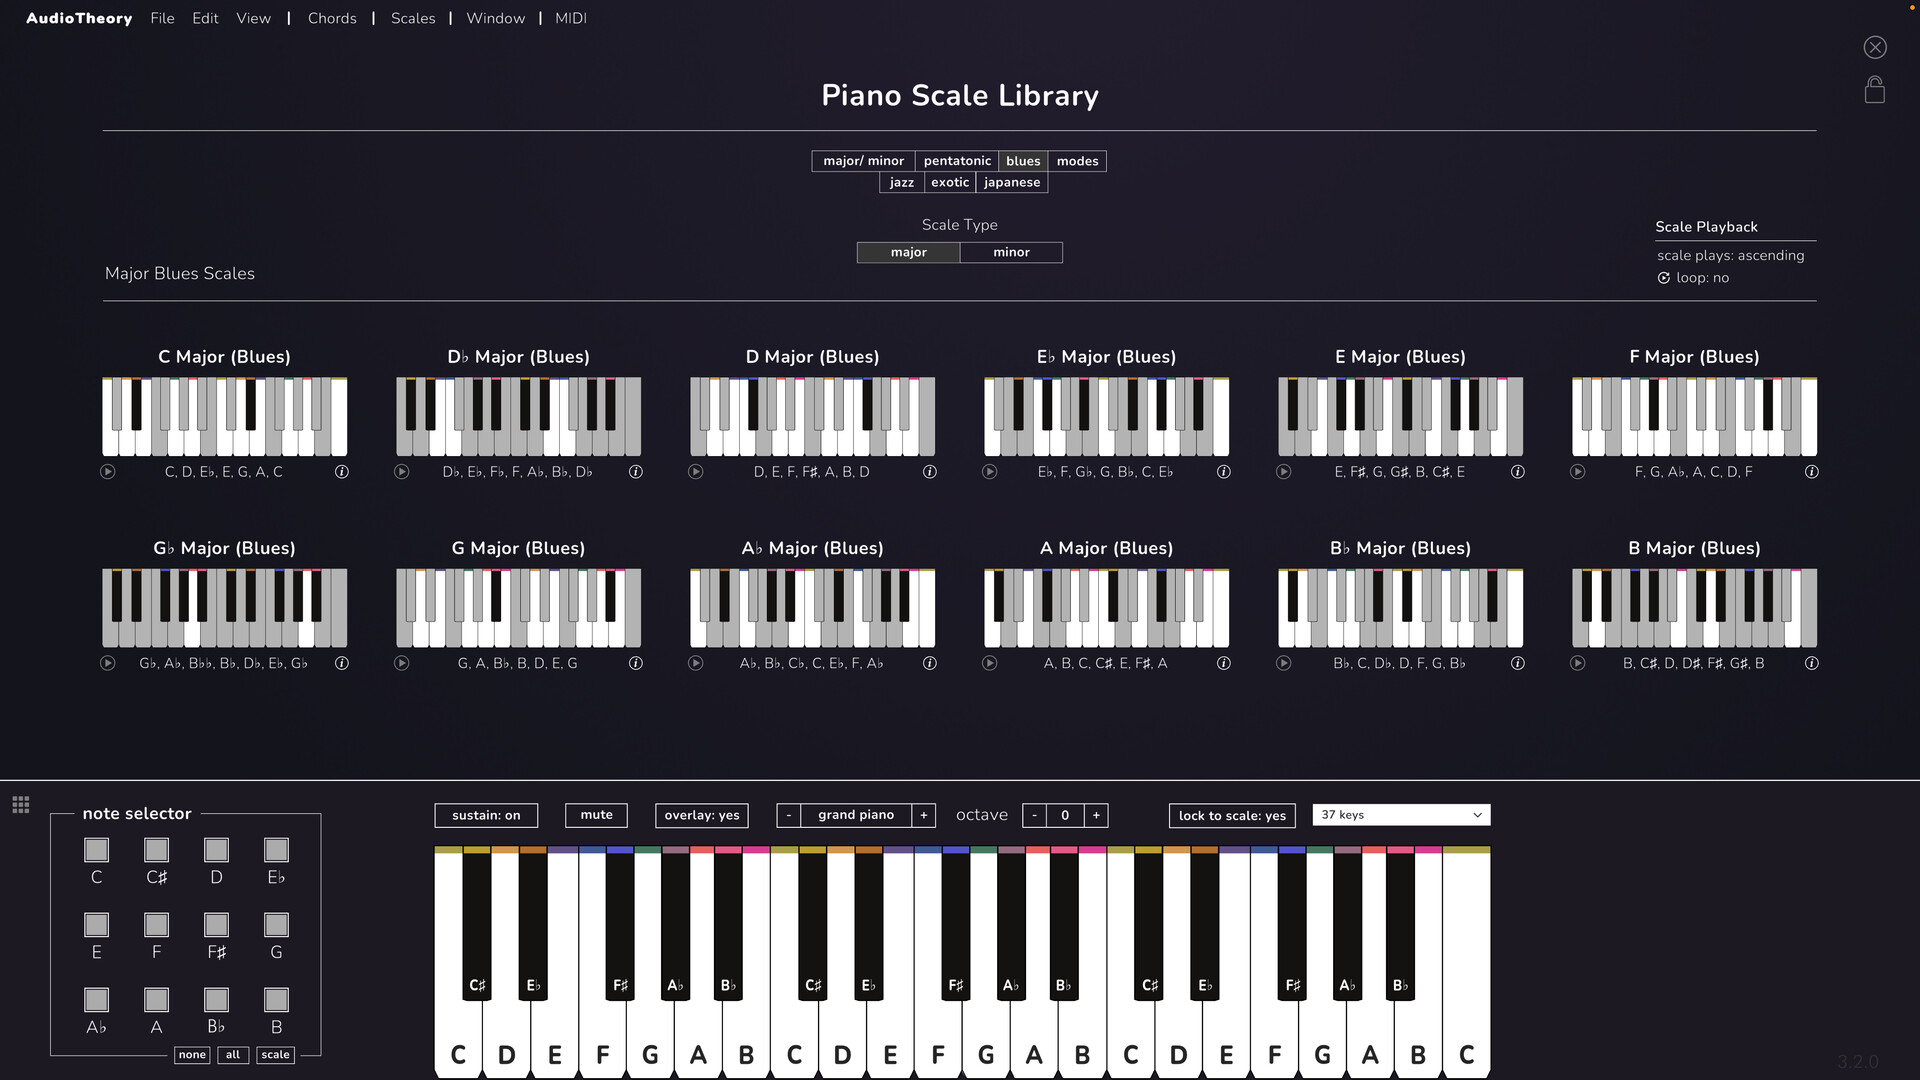
Task: Check the C note box
Action: pos(96,850)
